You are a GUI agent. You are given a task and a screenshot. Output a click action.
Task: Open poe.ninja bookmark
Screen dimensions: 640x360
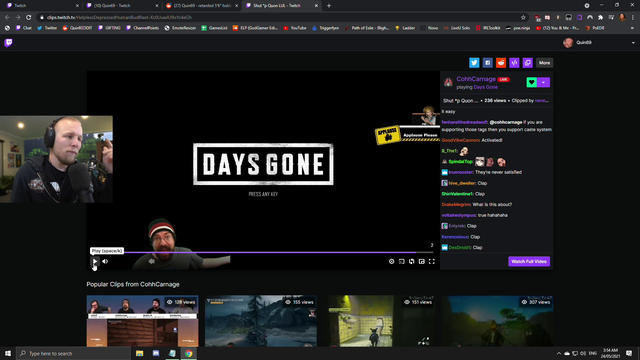pos(518,28)
